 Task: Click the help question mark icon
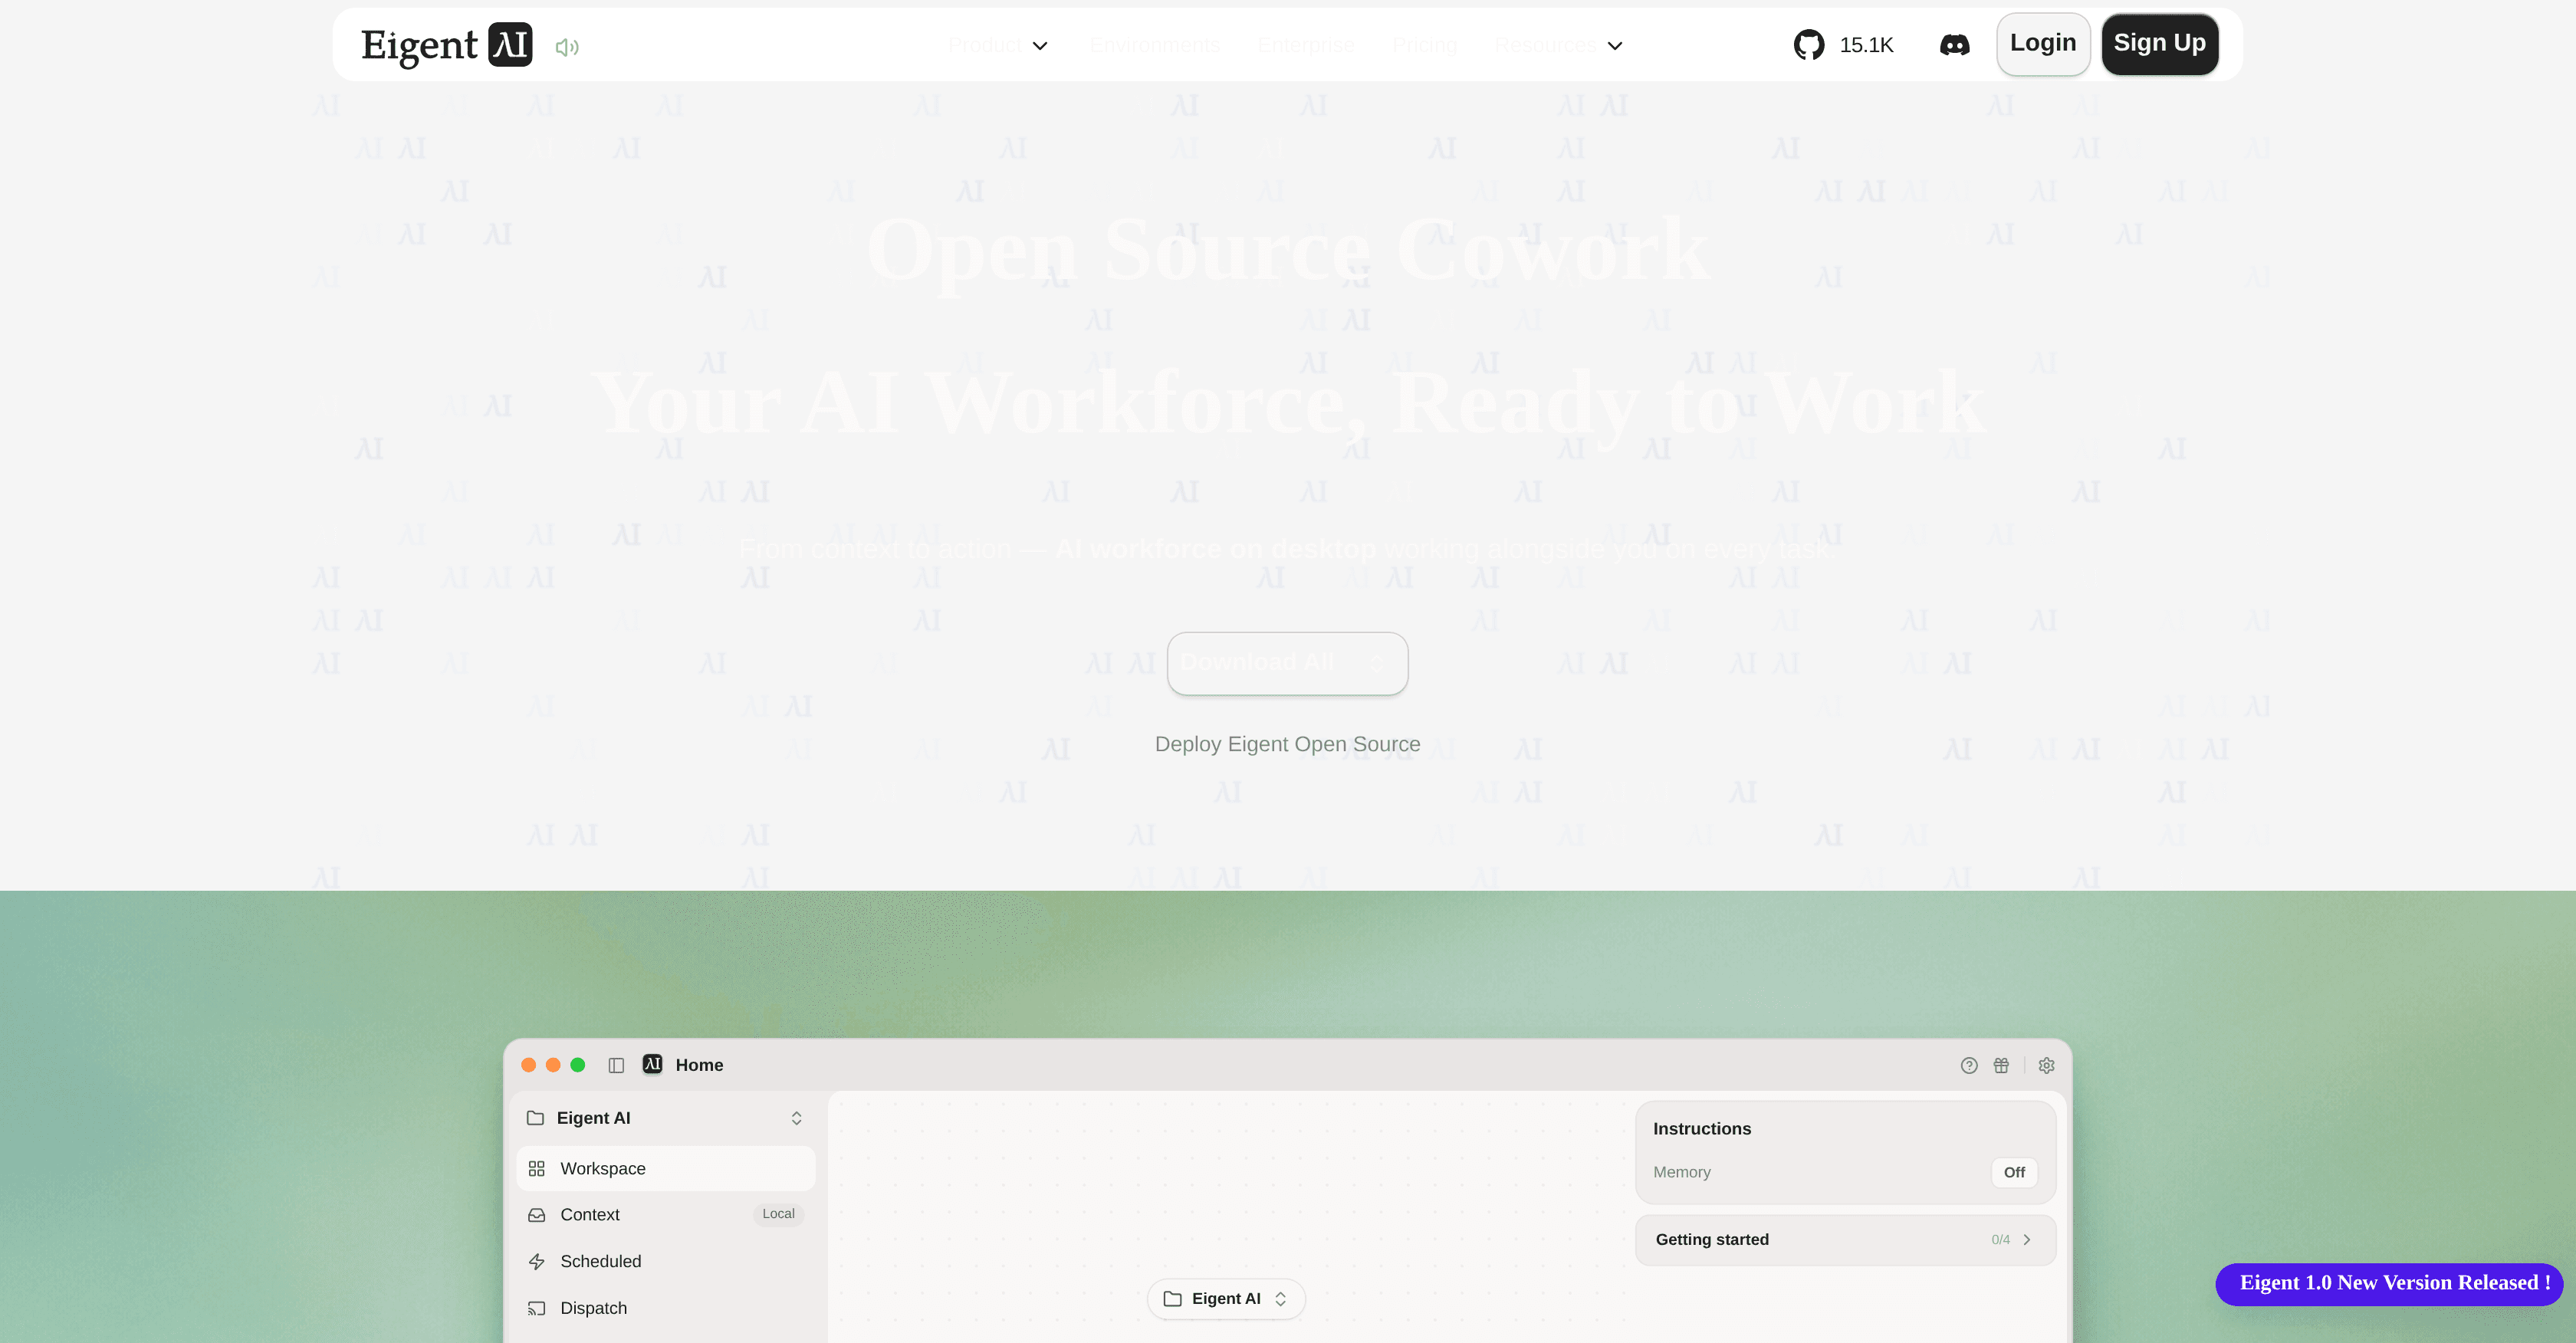[x=1969, y=1065]
